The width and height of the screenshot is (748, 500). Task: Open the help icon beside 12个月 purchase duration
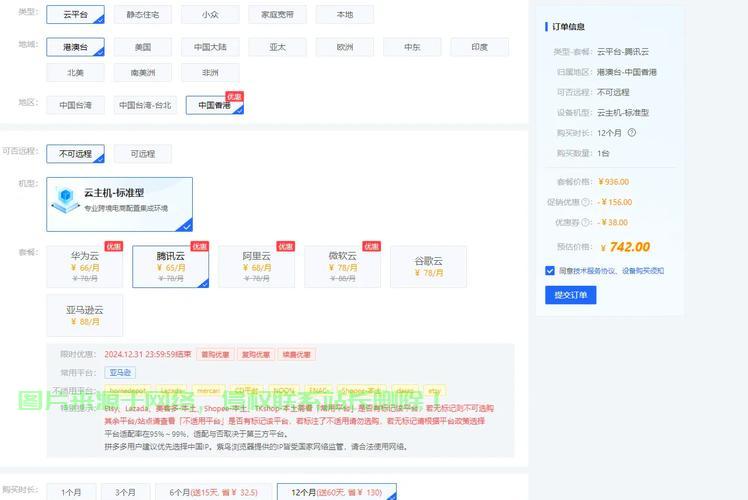tap(632, 133)
